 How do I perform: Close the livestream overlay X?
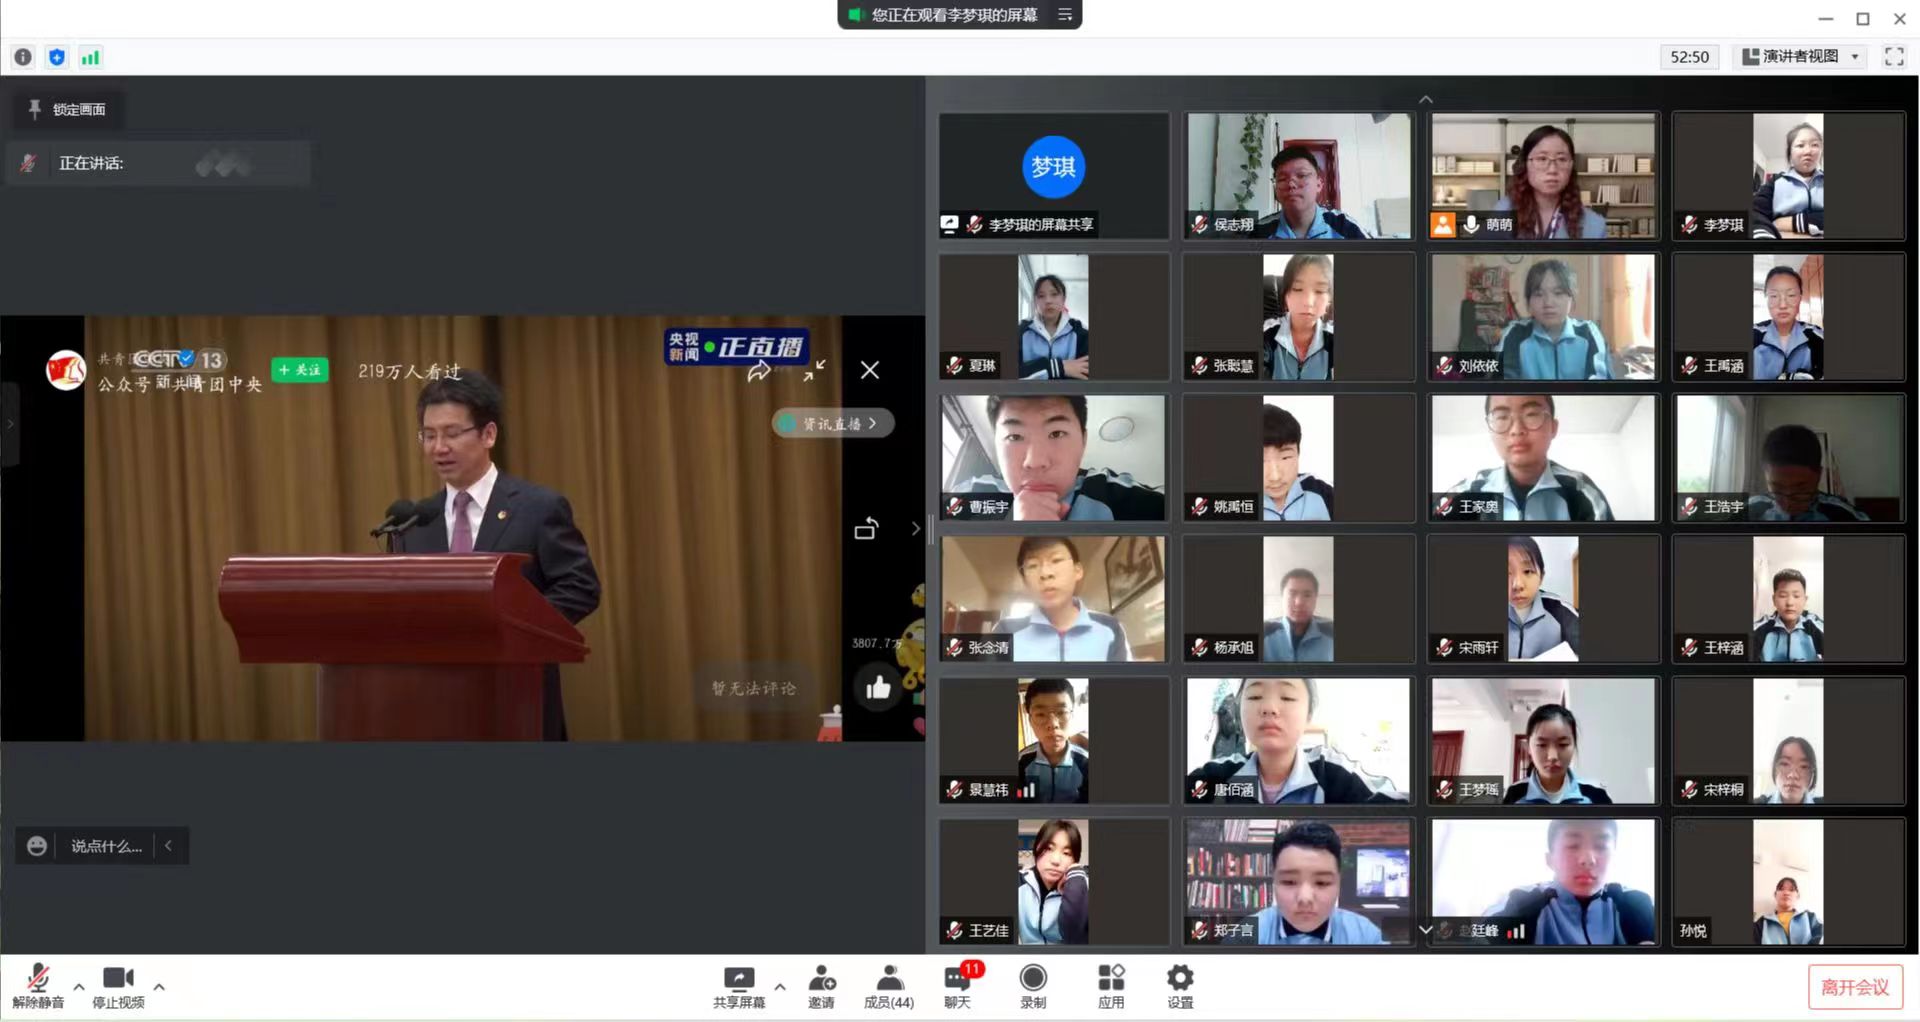(x=870, y=370)
